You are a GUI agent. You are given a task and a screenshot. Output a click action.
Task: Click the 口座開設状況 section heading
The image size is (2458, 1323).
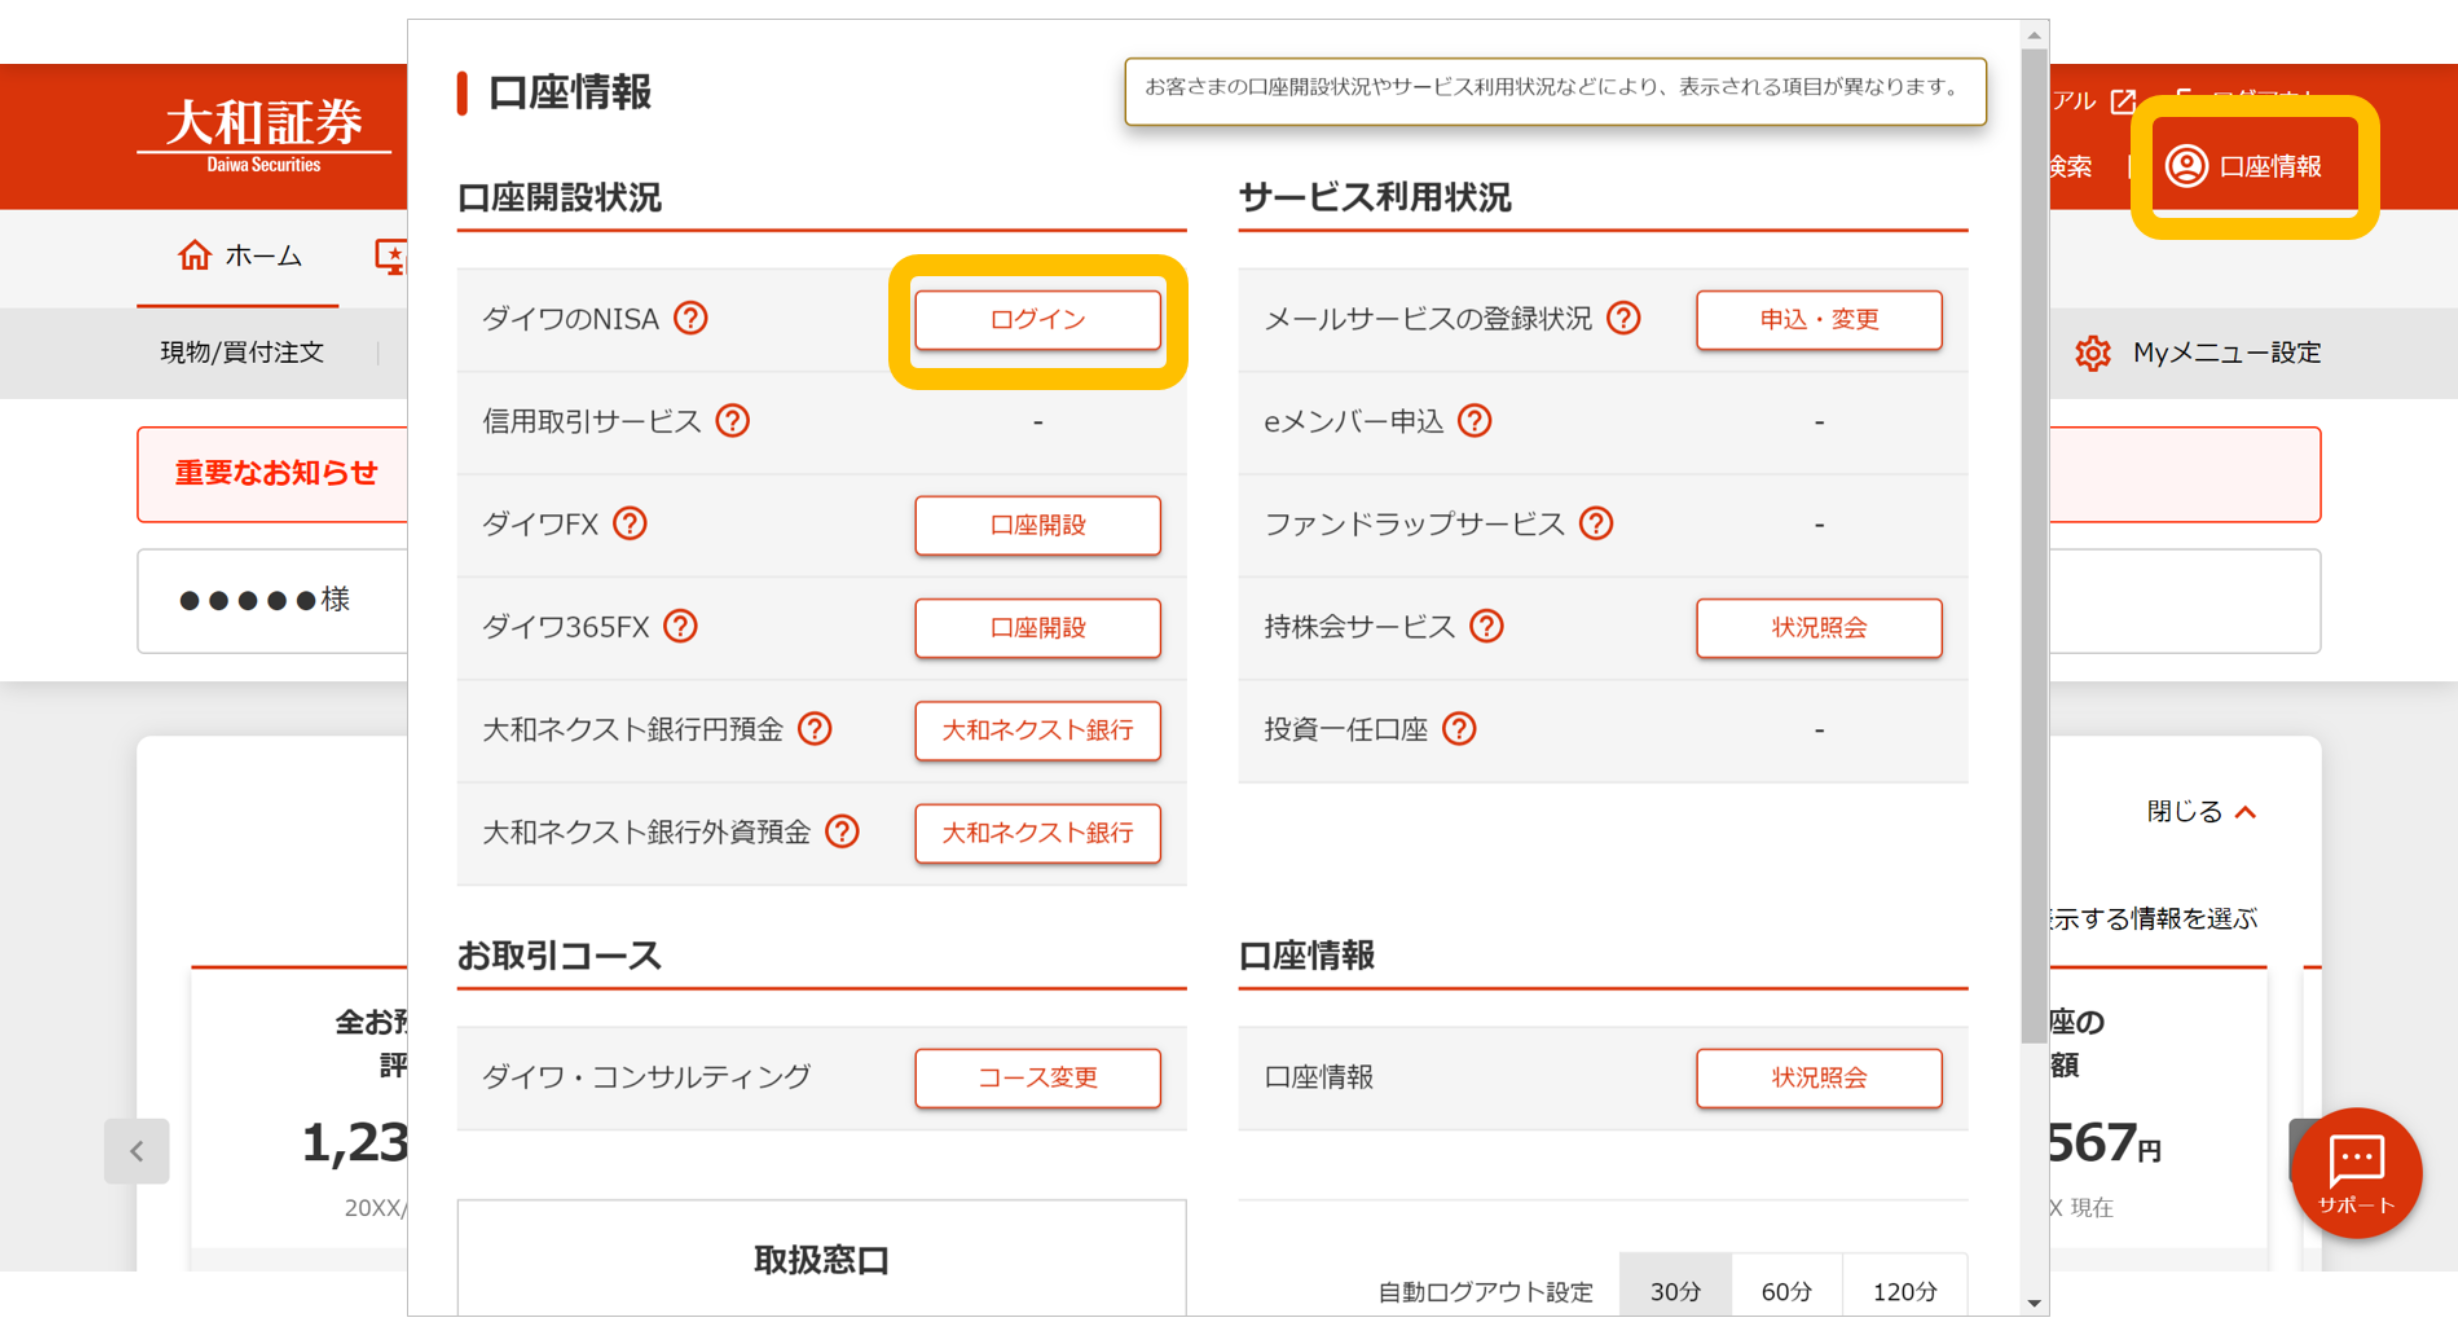pyautogui.click(x=559, y=198)
